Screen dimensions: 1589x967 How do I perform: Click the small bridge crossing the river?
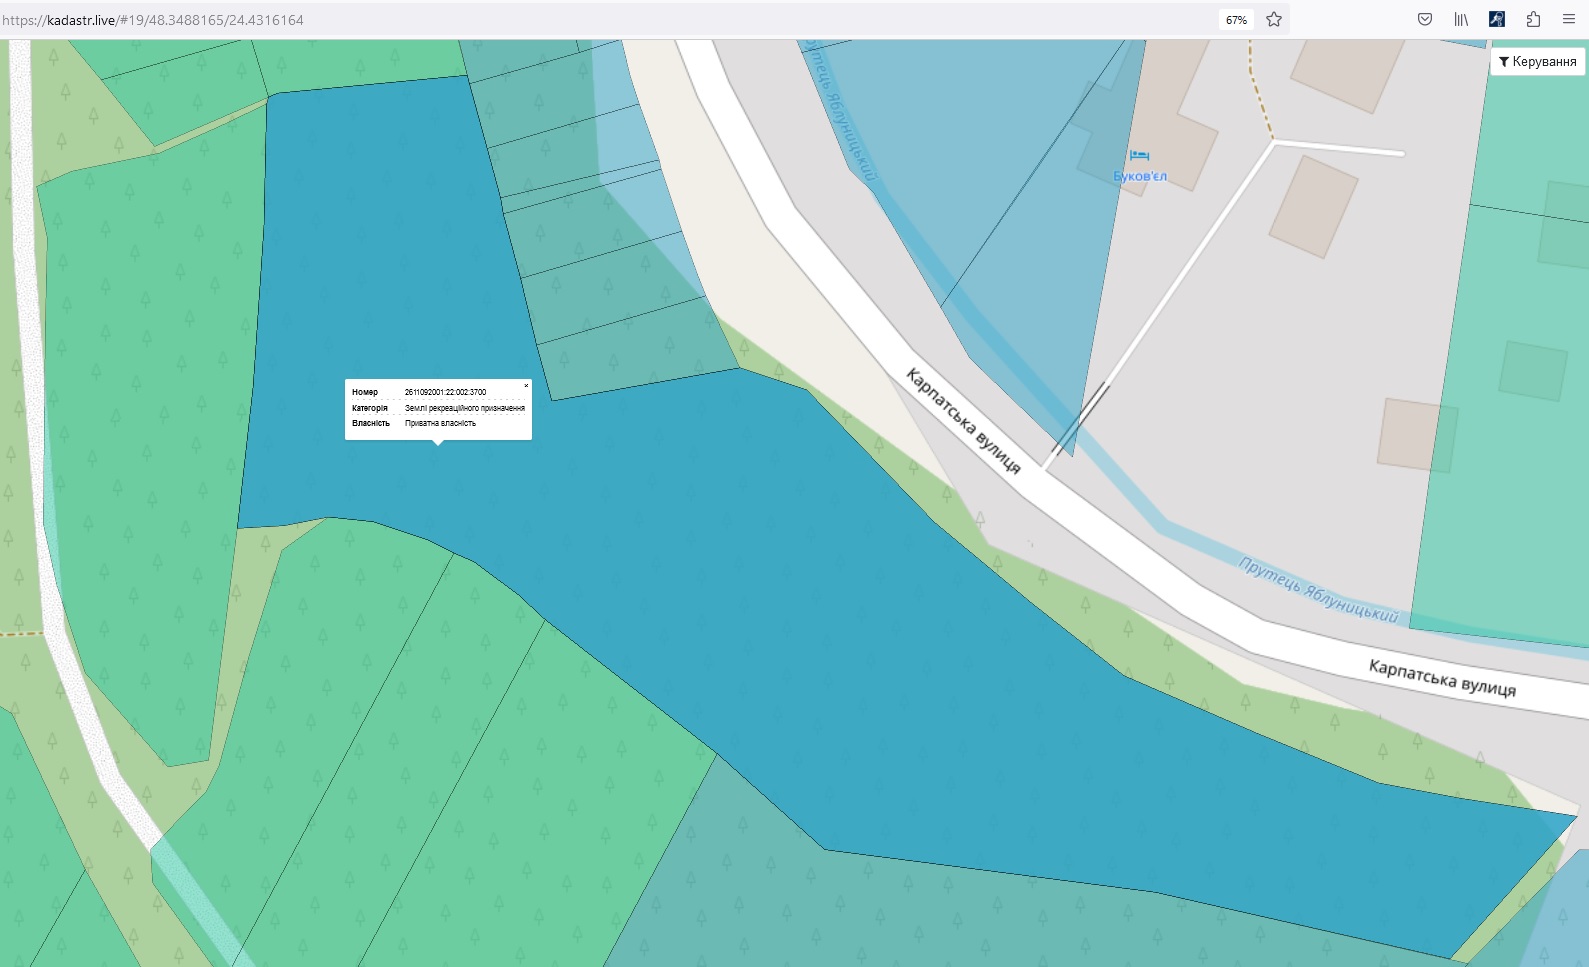click(1078, 422)
